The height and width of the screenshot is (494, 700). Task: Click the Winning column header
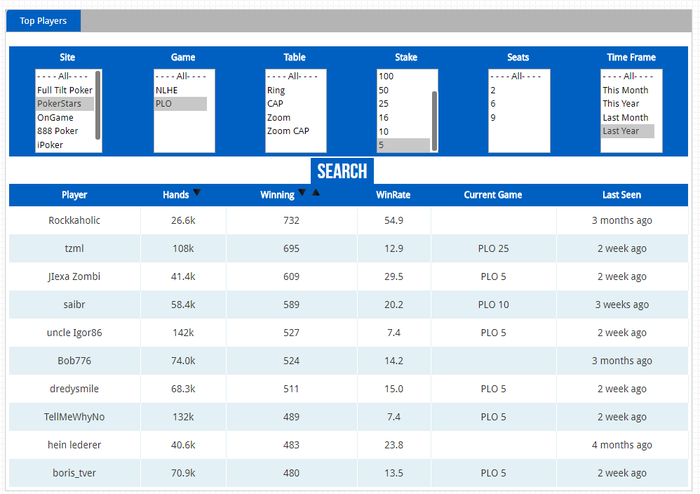[277, 195]
